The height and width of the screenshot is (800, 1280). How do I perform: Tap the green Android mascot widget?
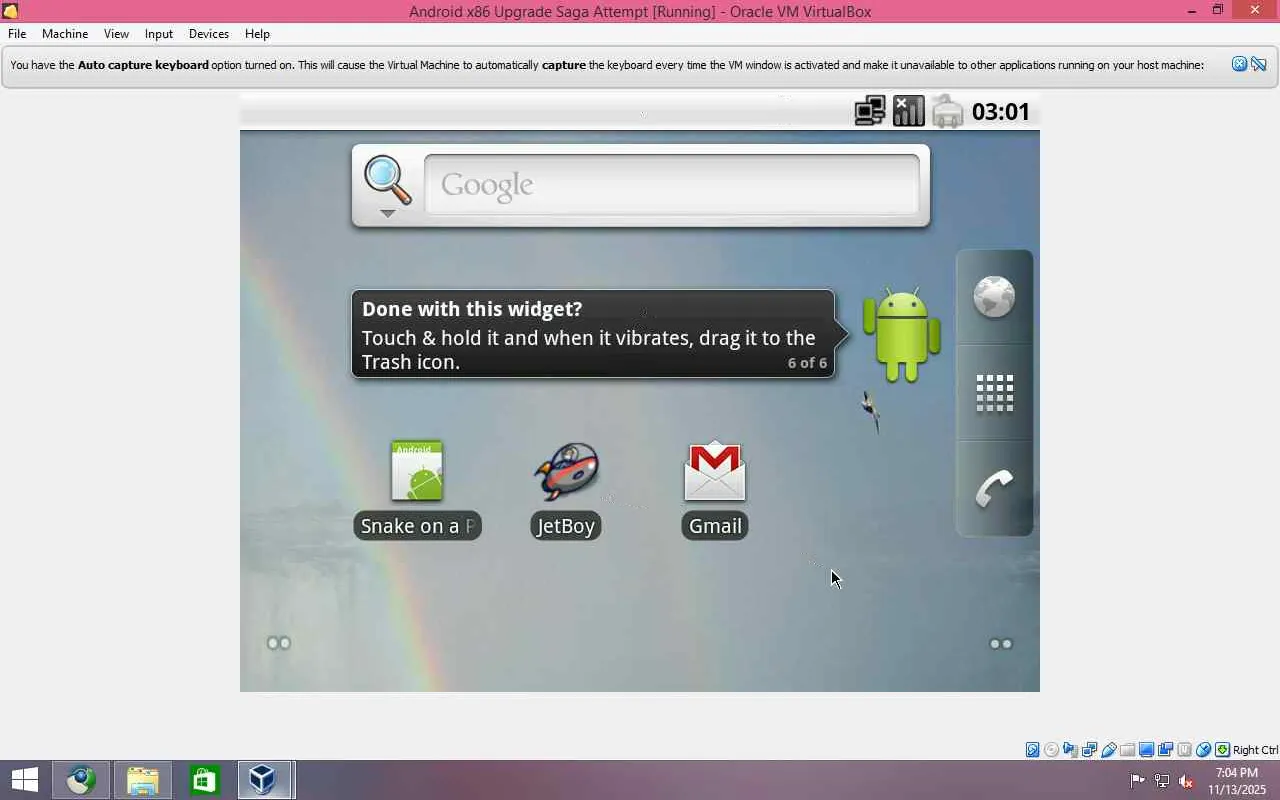[x=902, y=335]
